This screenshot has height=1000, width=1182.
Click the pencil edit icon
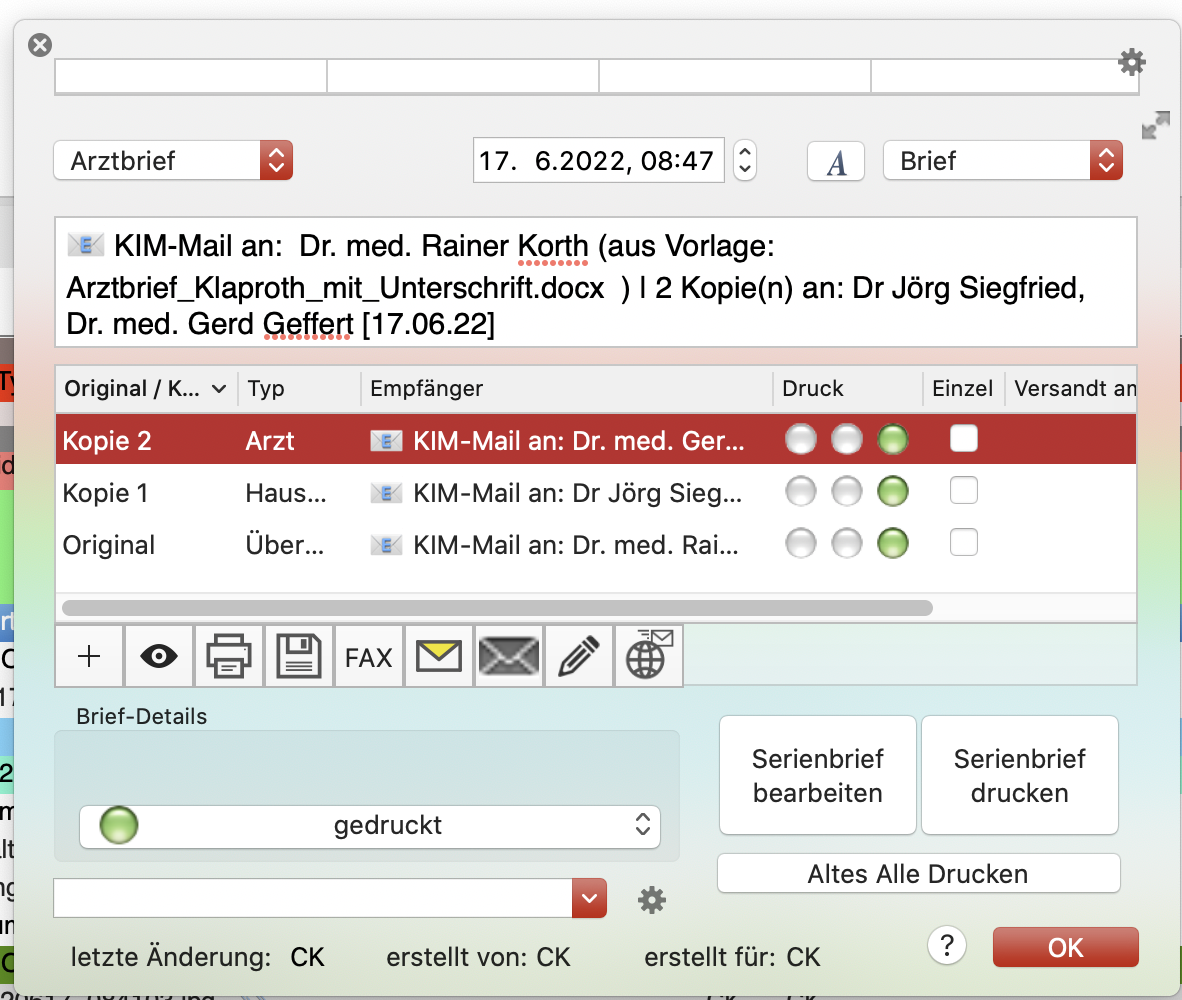click(579, 656)
